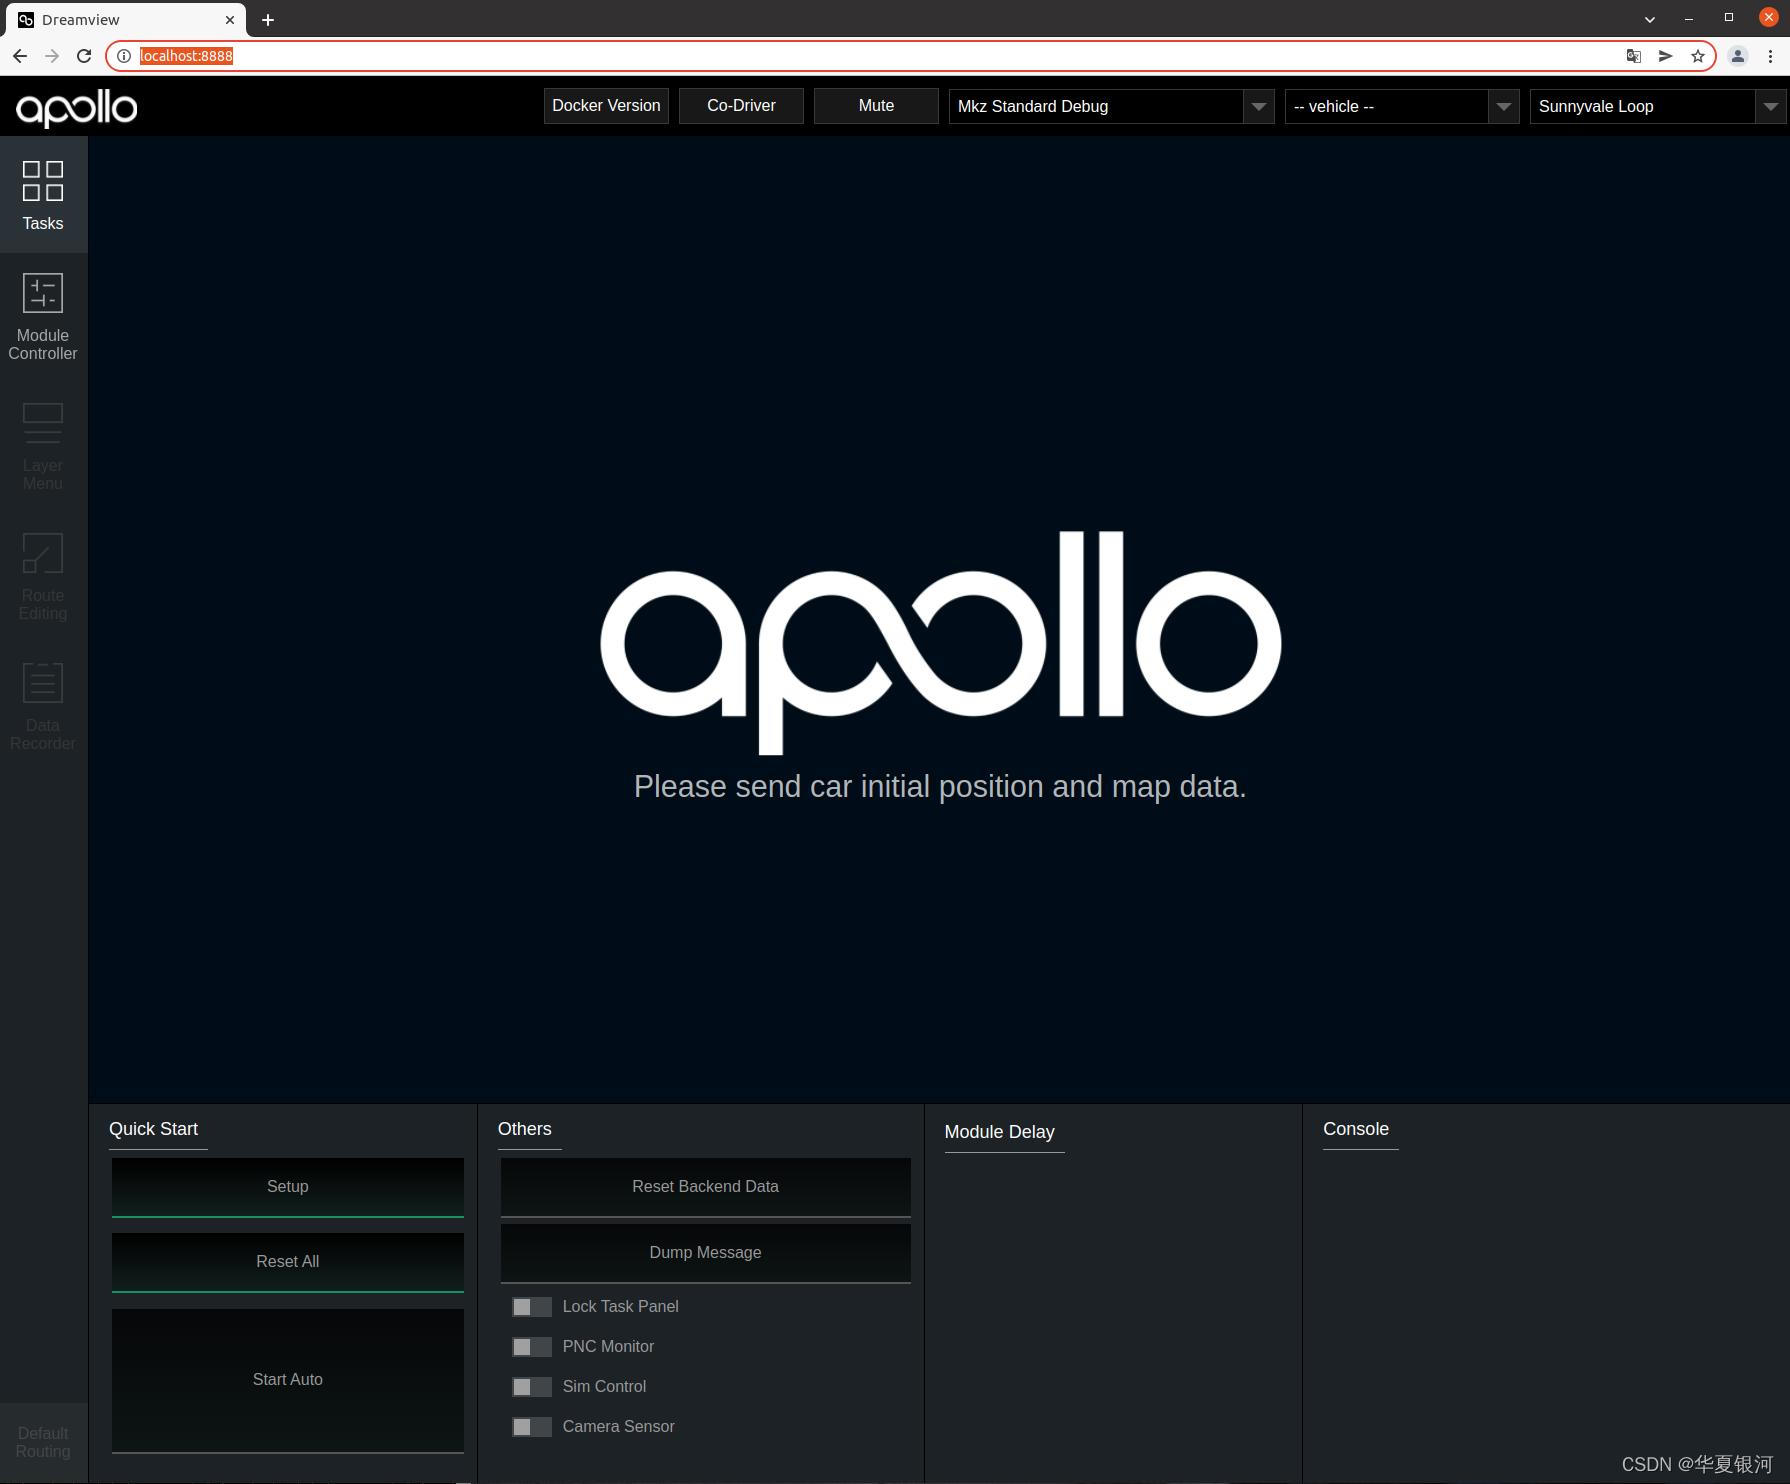Screen dimensions: 1790x1484
Task: Open the vehicle selection dropdown
Action: [1402, 106]
